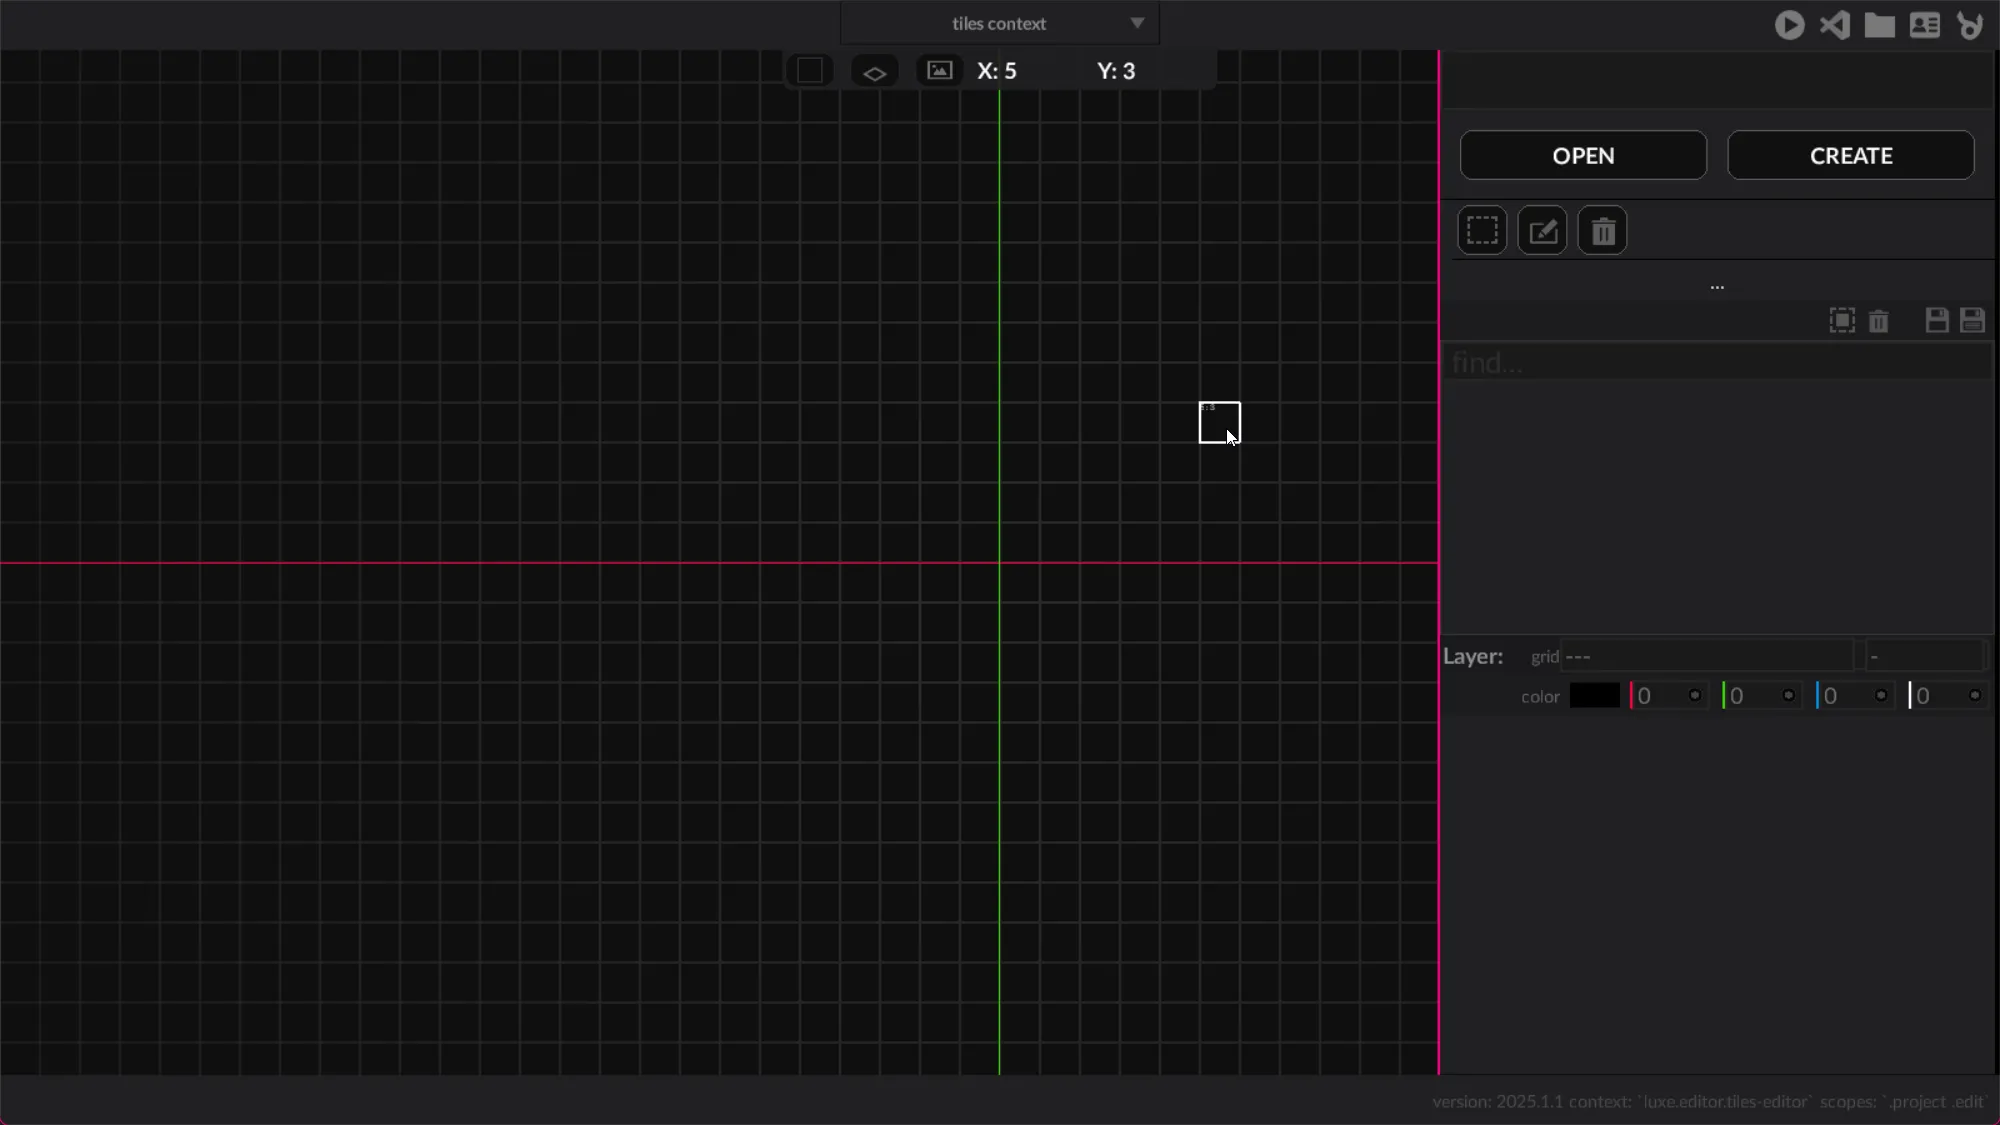Click the OPEN button
Image resolution: width=2000 pixels, height=1125 pixels.
tap(1583, 155)
